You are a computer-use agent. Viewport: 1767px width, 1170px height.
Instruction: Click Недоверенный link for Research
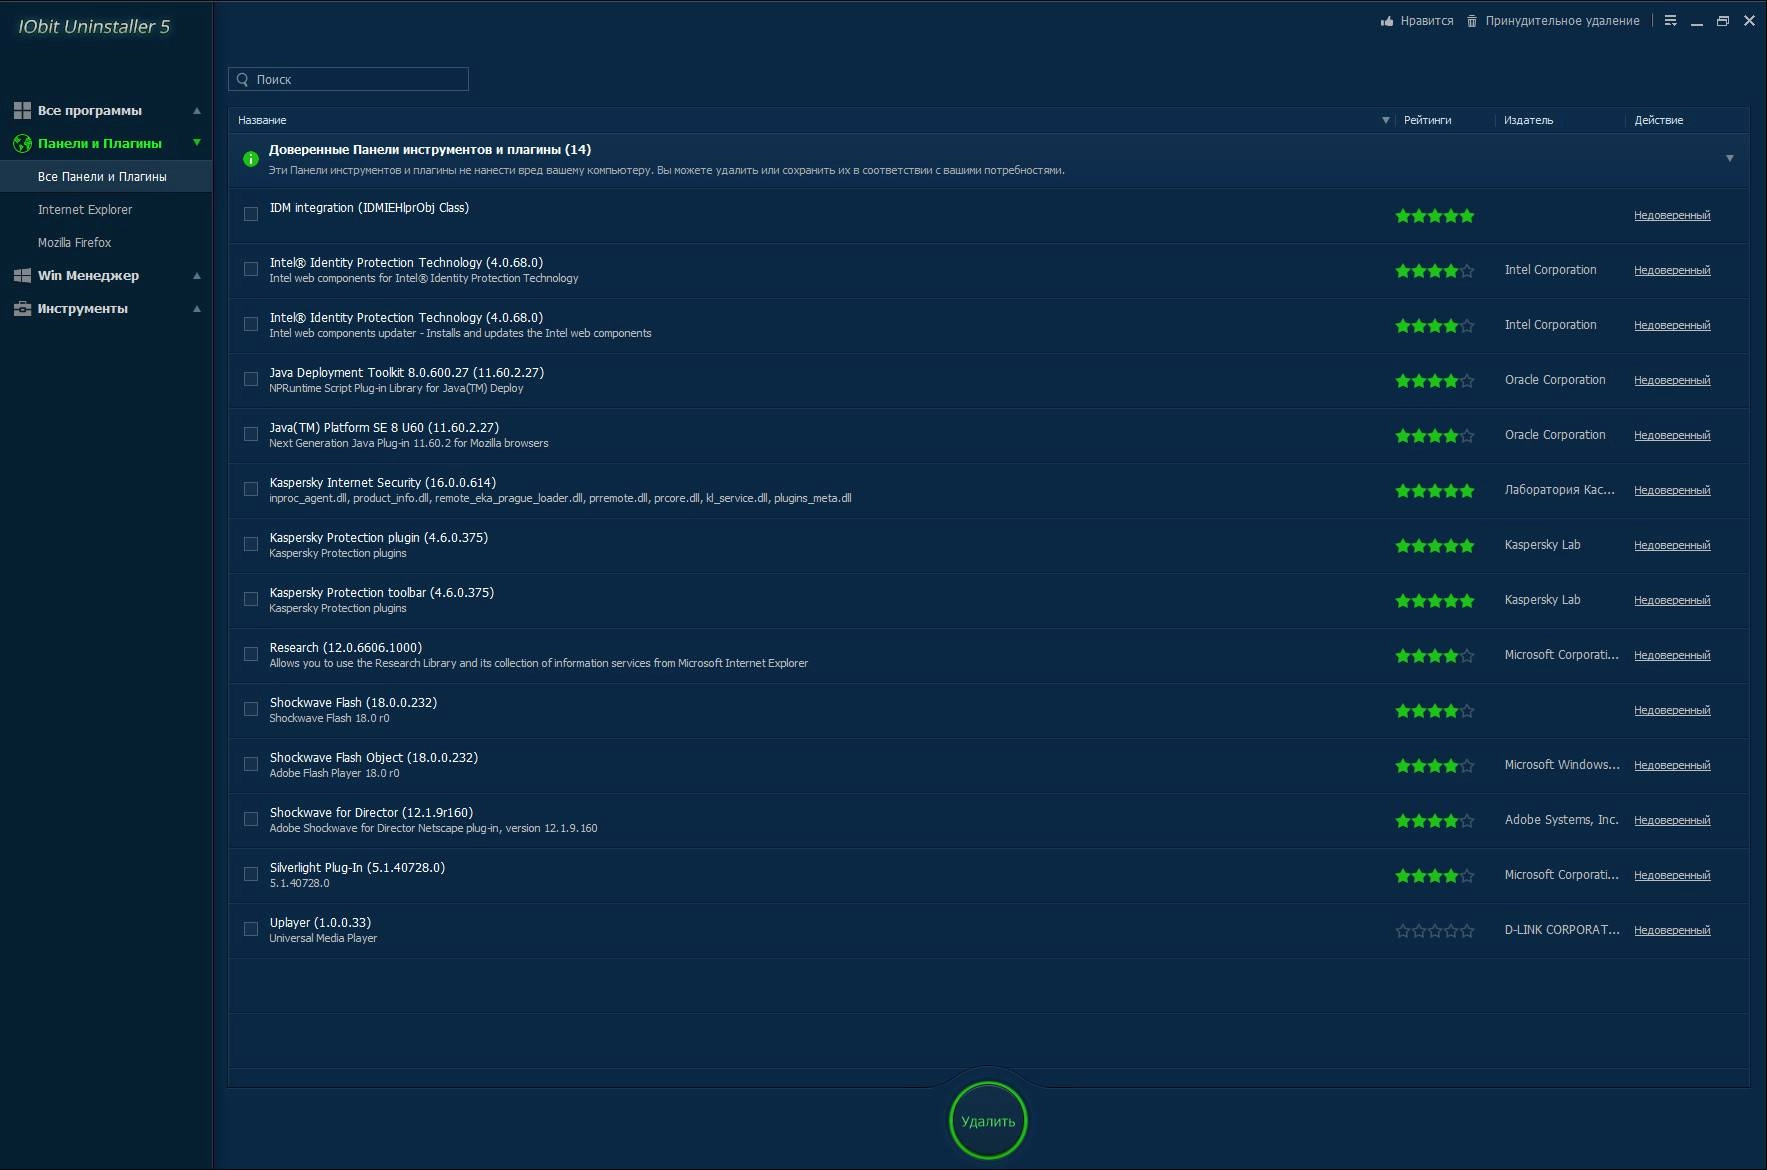[1672, 655]
